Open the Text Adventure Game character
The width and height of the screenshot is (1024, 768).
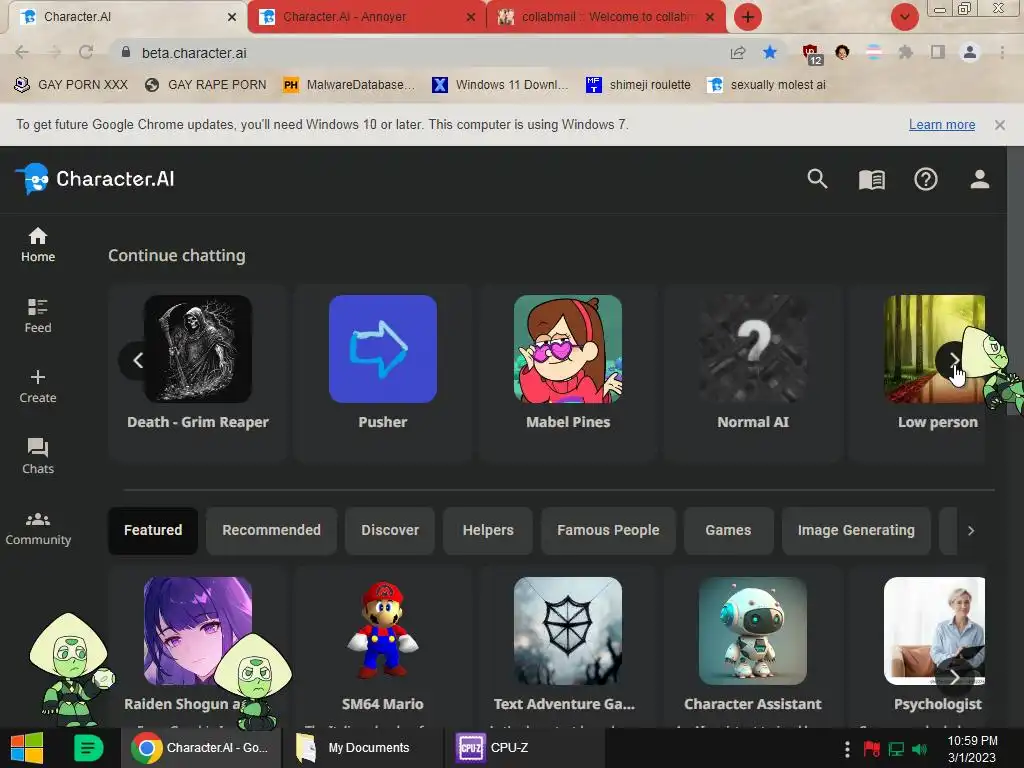(x=568, y=648)
